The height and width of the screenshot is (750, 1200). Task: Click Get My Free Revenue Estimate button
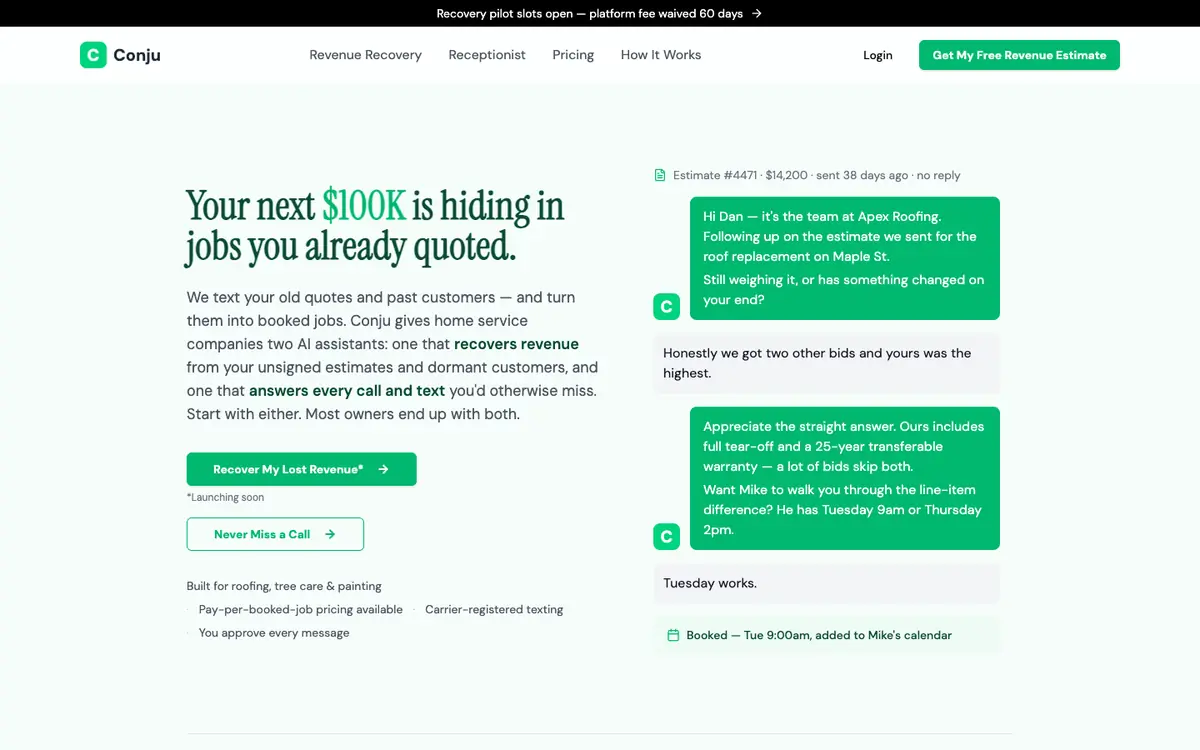point(1019,55)
